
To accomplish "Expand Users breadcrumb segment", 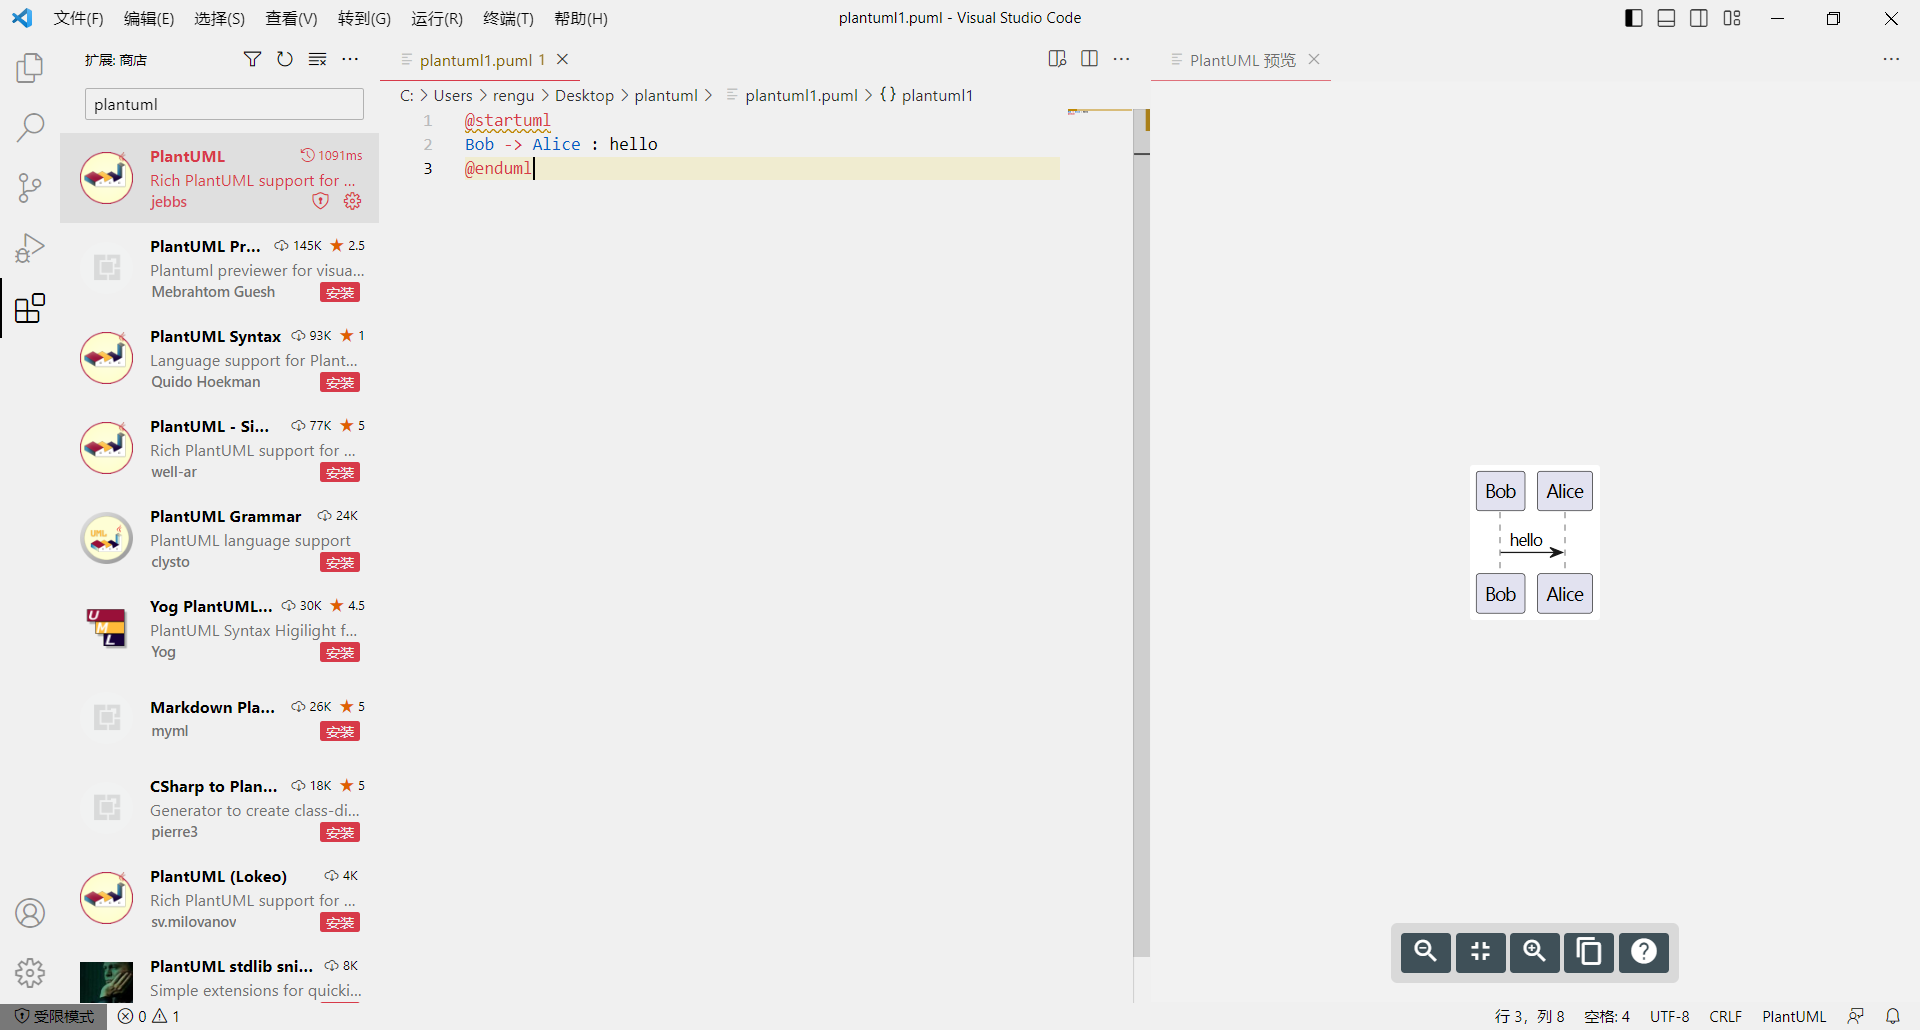I will pyautogui.click(x=453, y=95).
